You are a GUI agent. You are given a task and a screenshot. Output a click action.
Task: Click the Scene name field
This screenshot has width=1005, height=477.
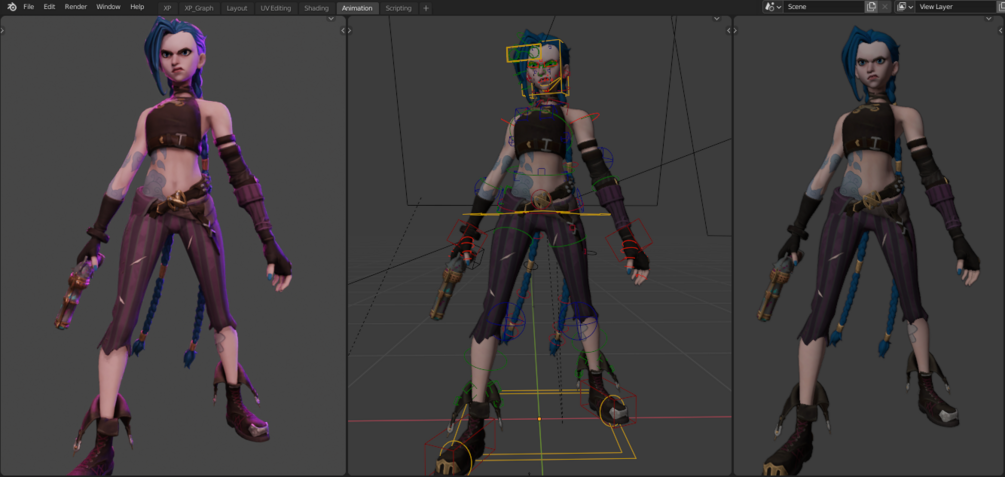click(824, 6)
